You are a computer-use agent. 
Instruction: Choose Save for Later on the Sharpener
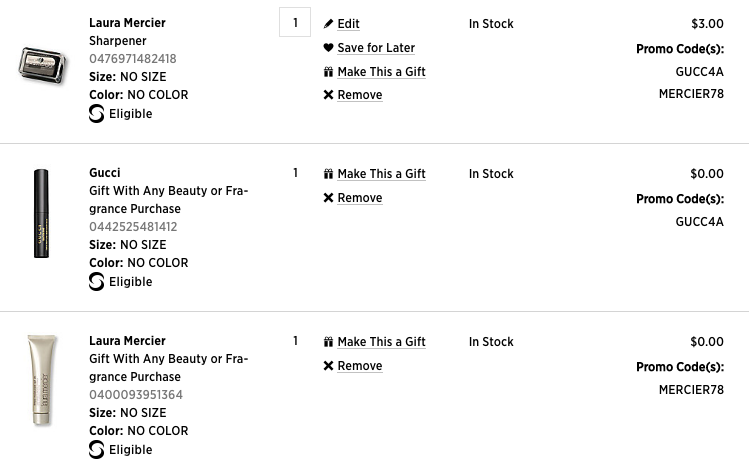[376, 48]
